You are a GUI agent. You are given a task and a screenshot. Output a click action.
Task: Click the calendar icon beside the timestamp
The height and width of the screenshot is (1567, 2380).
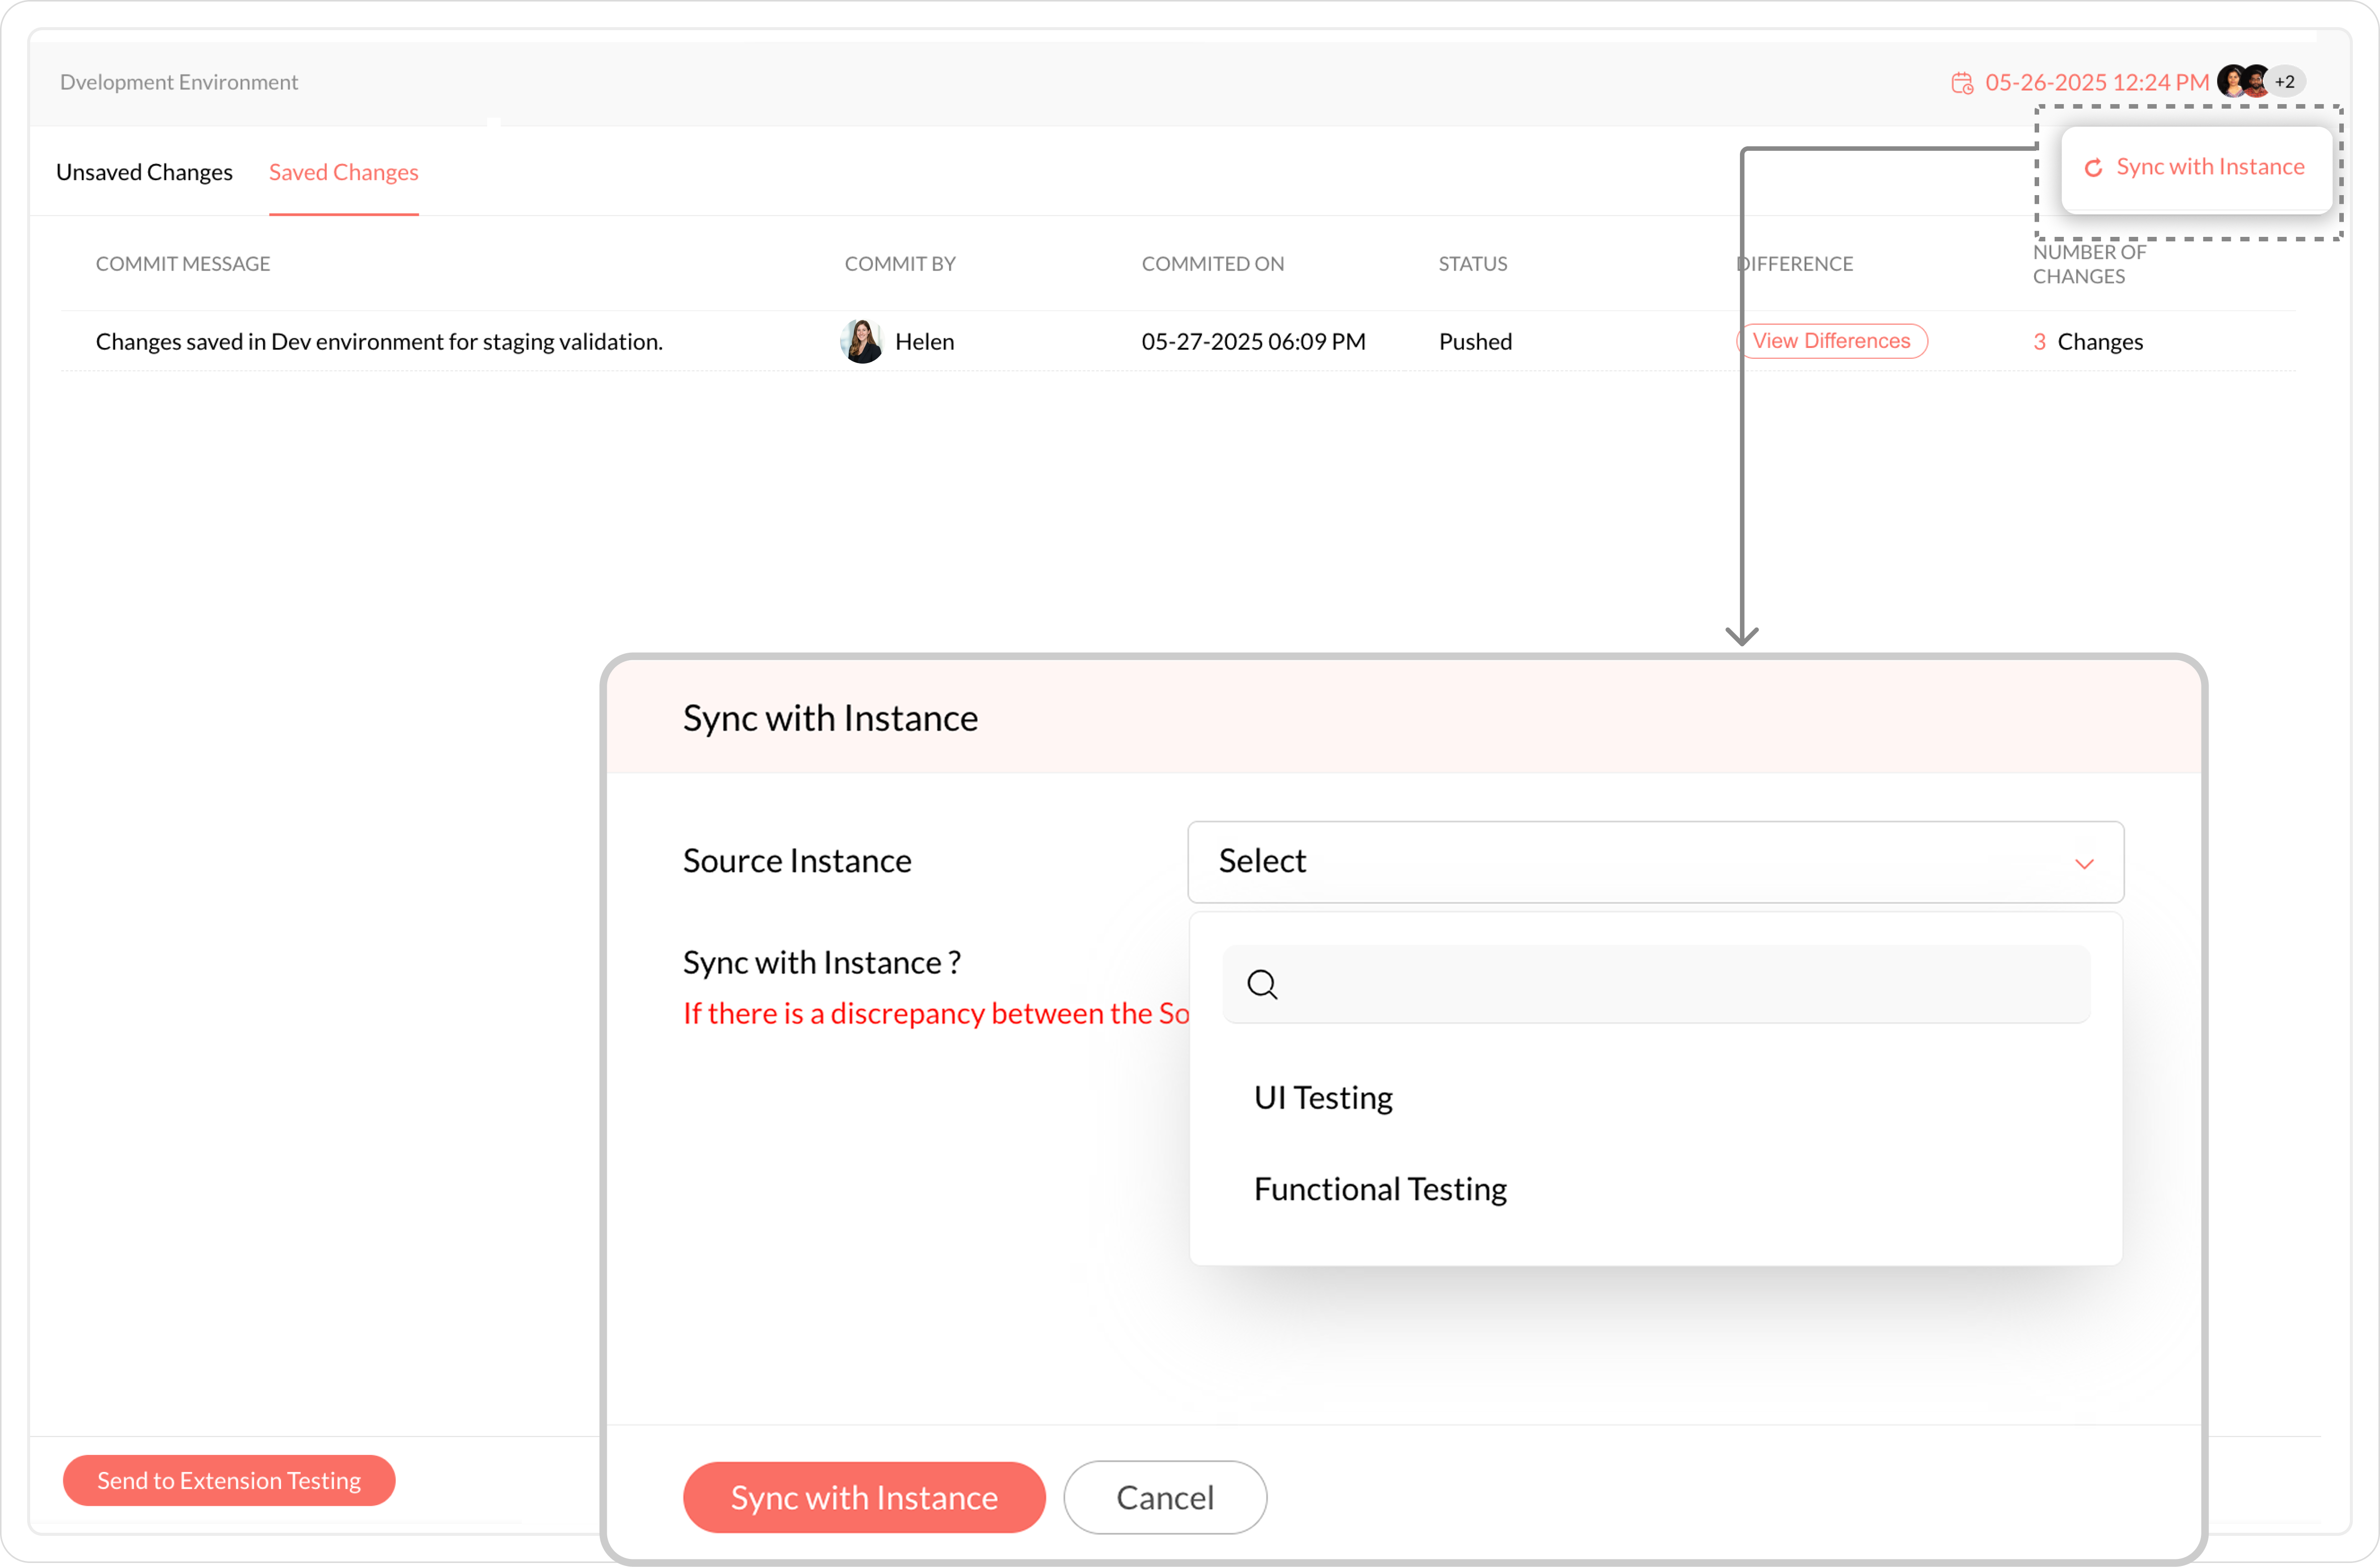pos(1962,83)
